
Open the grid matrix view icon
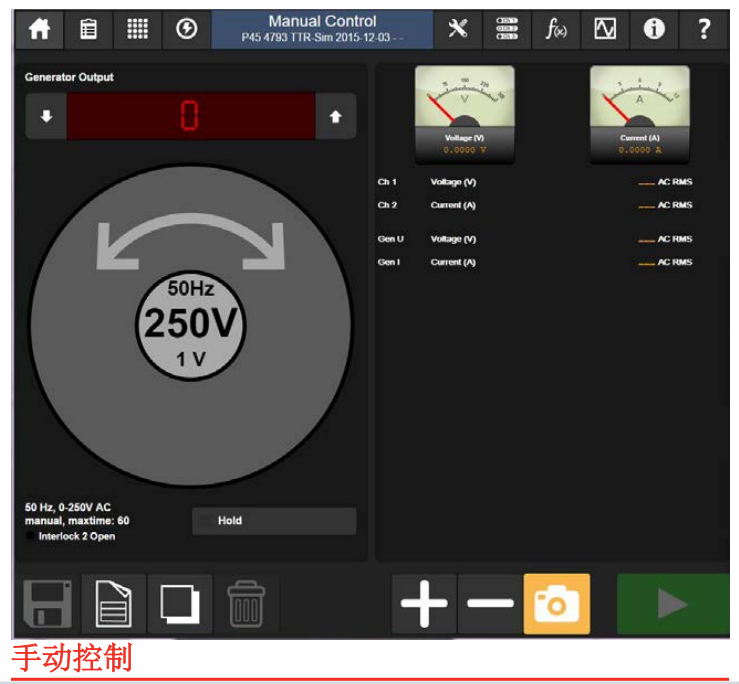(137, 29)
